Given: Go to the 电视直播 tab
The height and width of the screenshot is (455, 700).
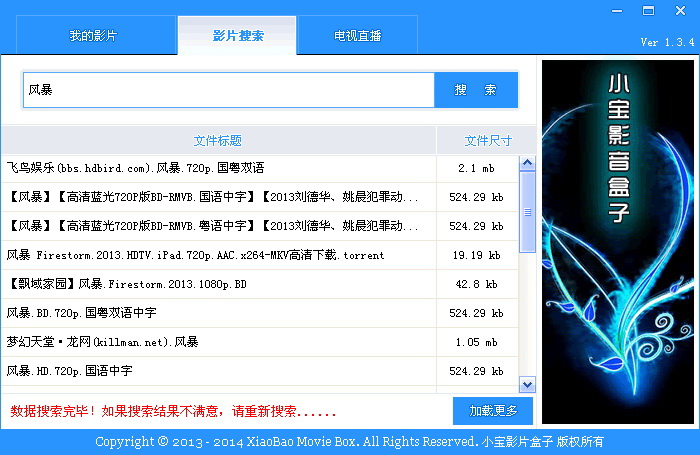Looking at the screenshot, I should pos(358,35).
